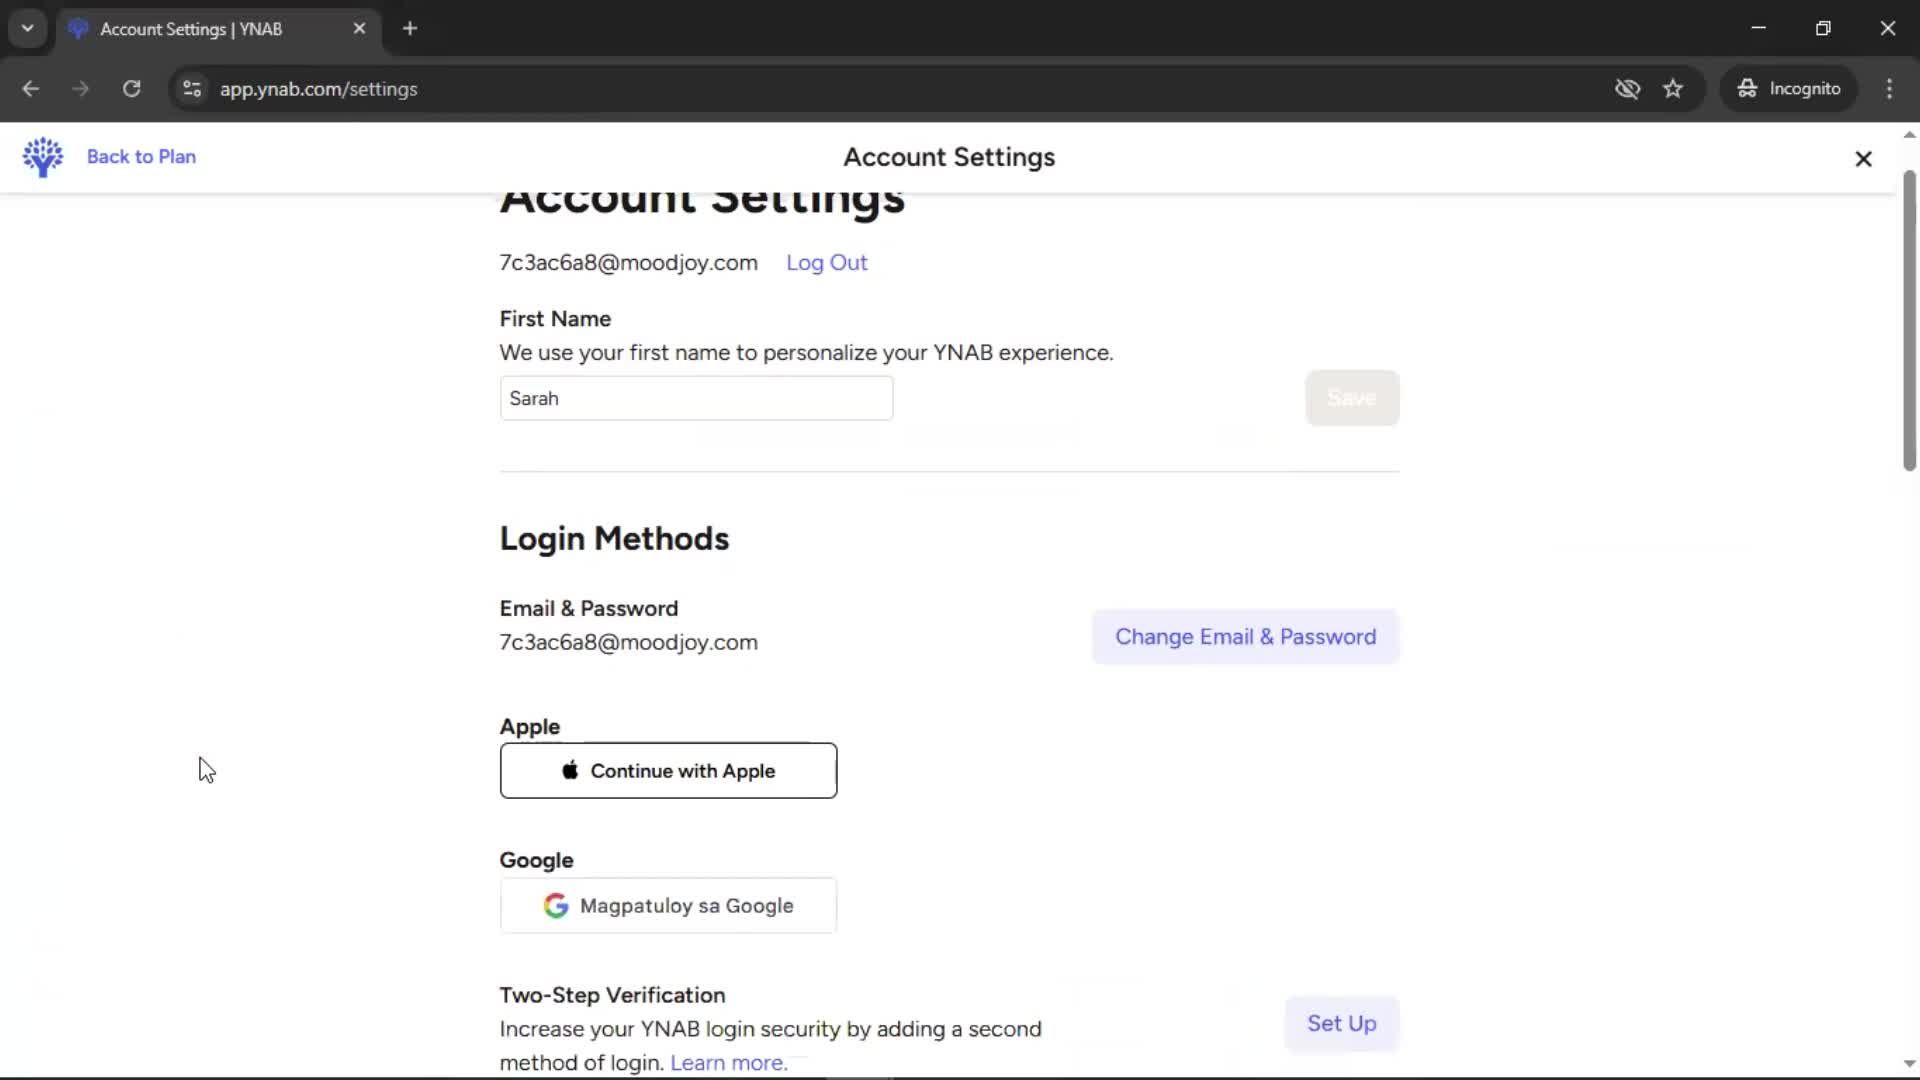This screenshot has width=1920, height=1080.
Task: Click Back to Plan link
Action: (x=141, y=157)
